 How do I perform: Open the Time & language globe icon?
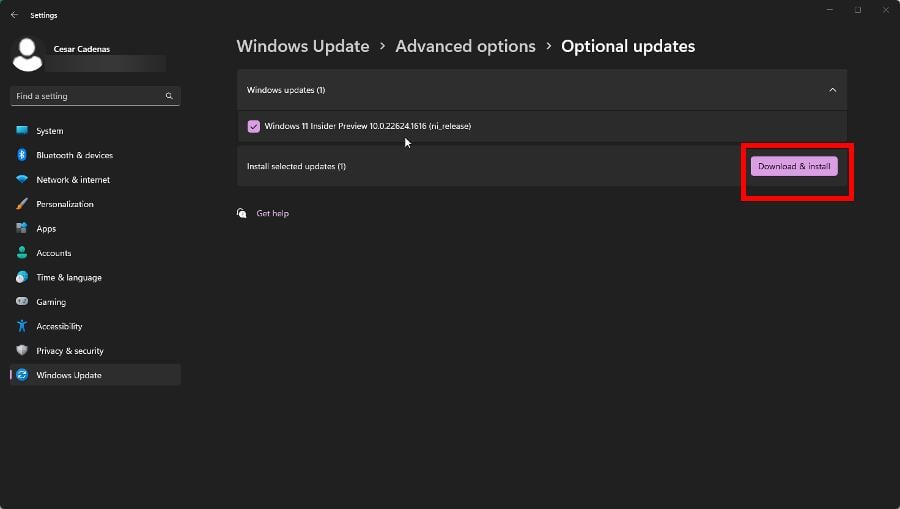pos(22,277)
